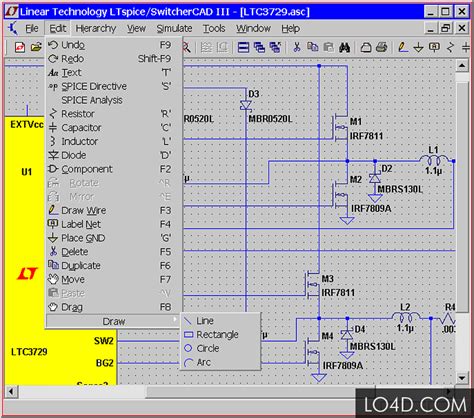Image resolution: width=474 pixels, height=418 pixels.
Task: Open the Tools menu
Action: click(x=214, y=29)
